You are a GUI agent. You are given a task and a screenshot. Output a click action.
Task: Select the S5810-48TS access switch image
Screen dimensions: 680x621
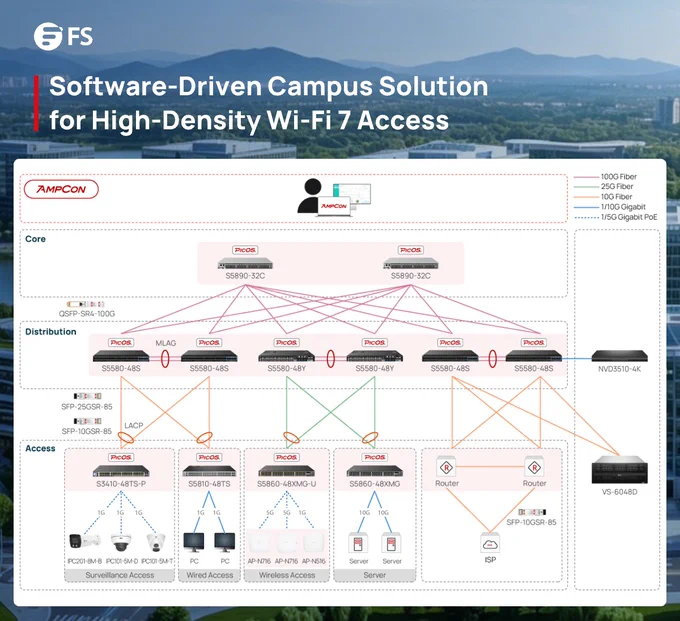[209, 471]
